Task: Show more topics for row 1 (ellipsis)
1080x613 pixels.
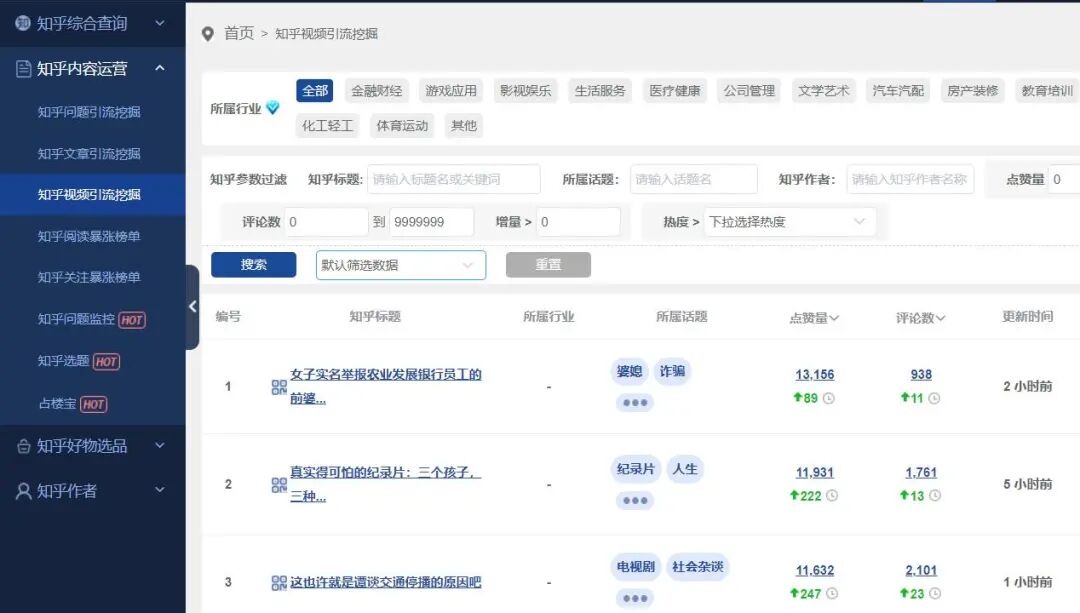Action: click(x=634, y=403)
